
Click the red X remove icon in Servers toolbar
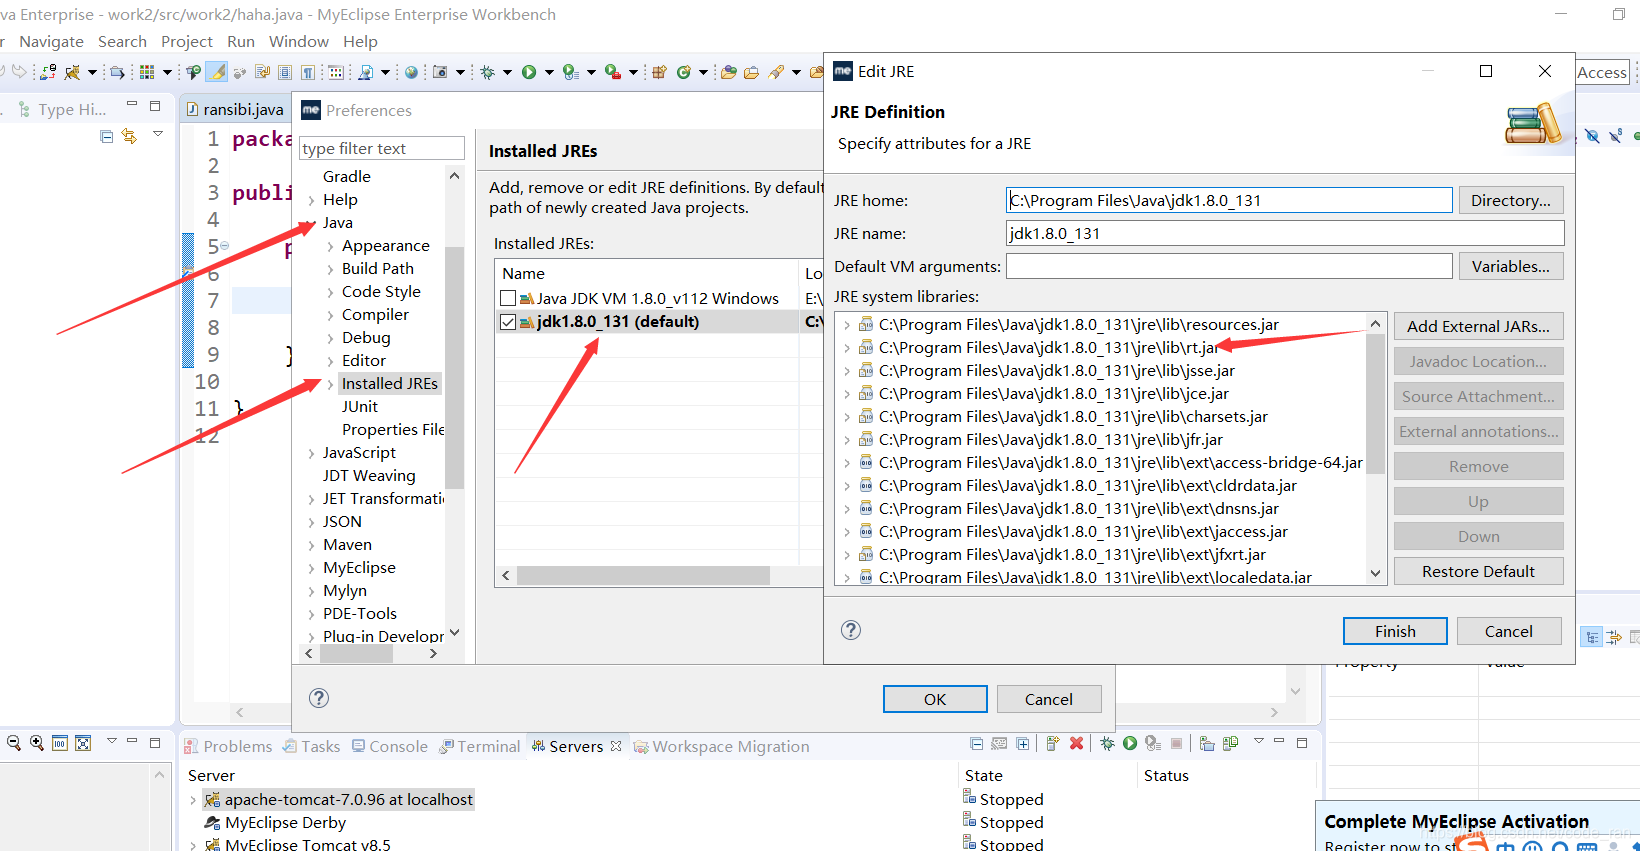tap(1076, 743)
